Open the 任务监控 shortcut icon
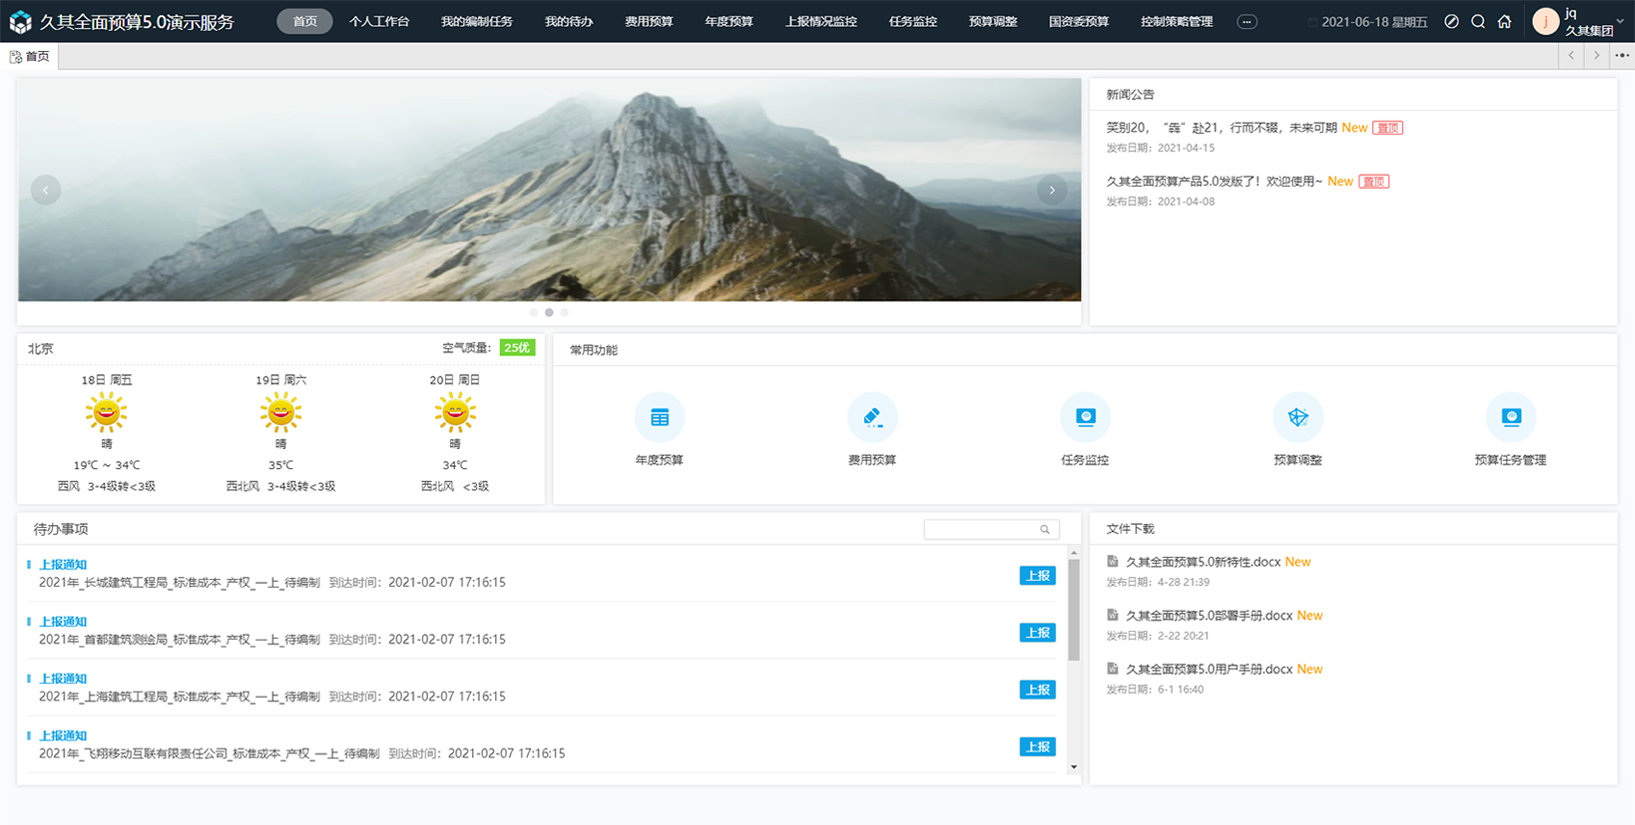Viewport: 1635px width, 825px height. [1085, 418]
